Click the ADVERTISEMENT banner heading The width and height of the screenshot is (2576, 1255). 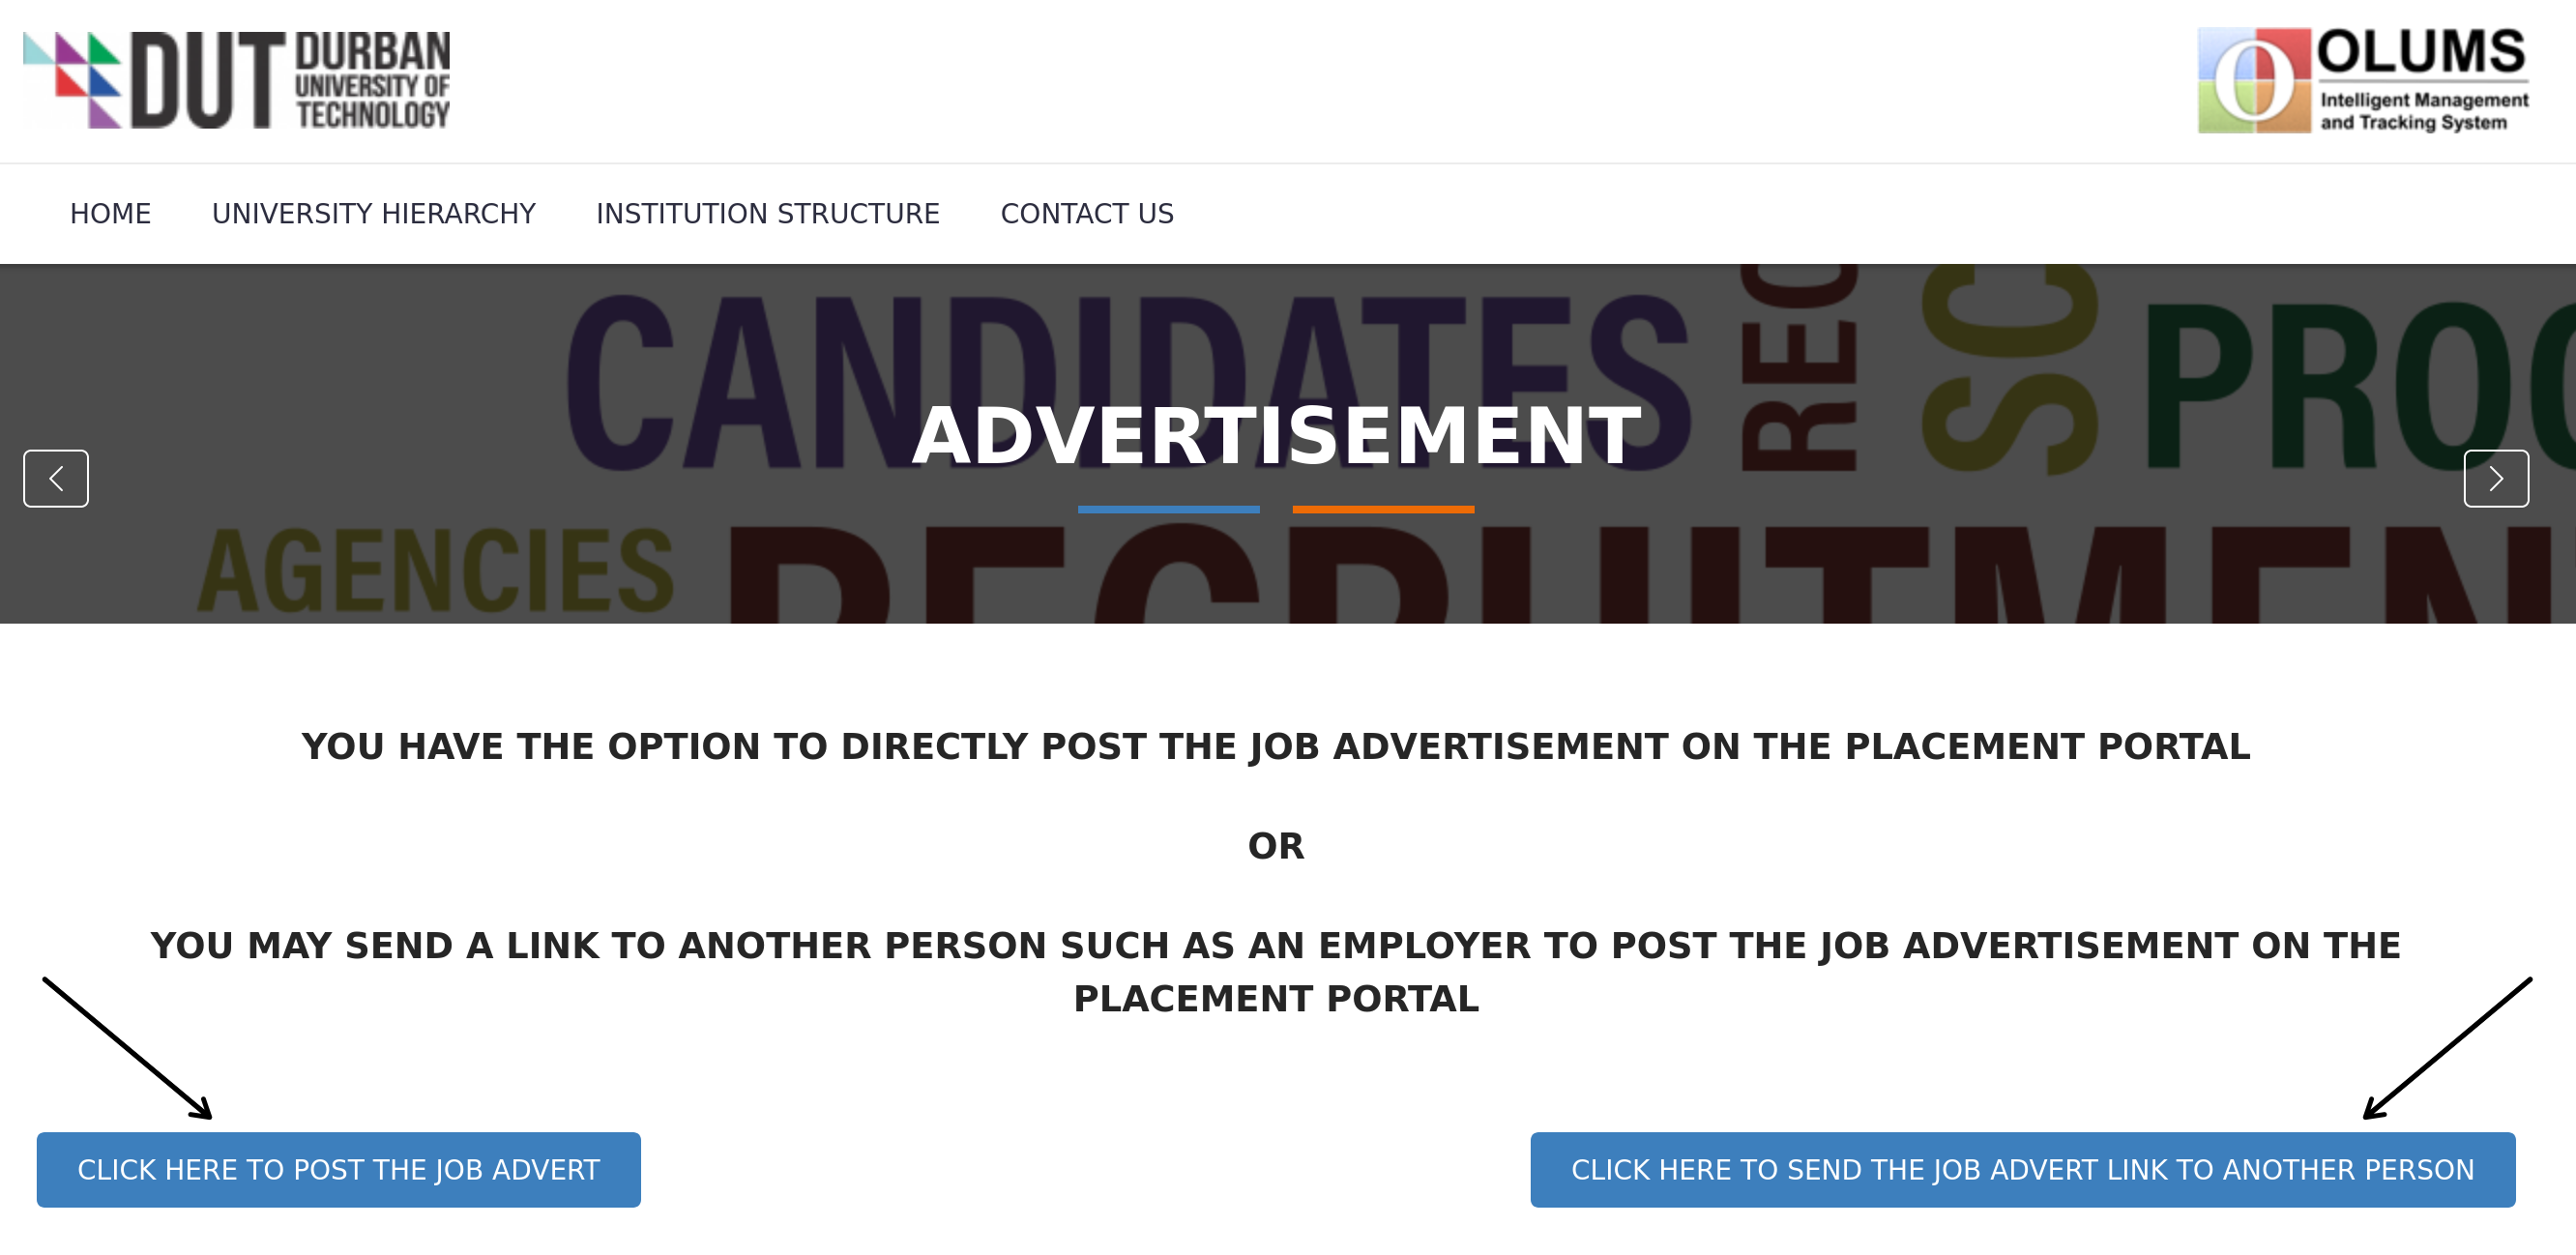[x=1276, y=436]
